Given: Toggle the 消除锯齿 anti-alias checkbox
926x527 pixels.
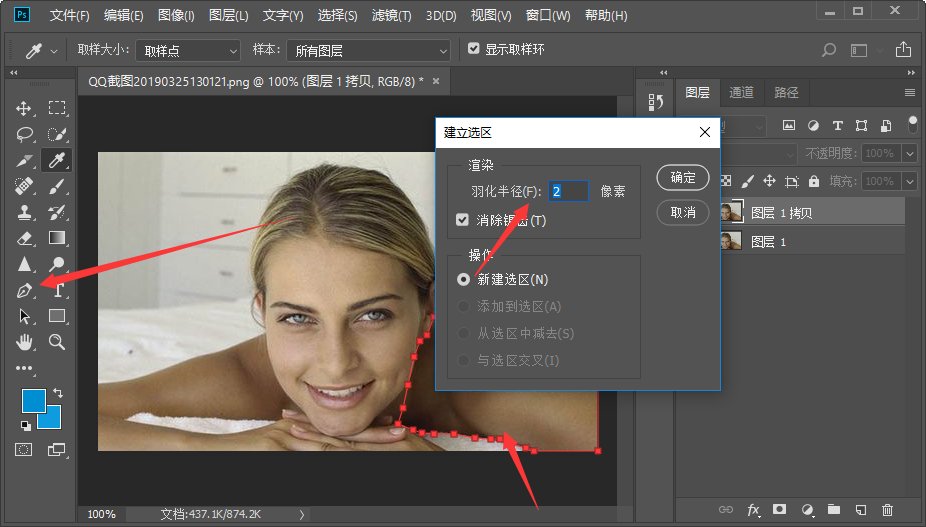Looking at the screenshot, I should pos(462,220).
